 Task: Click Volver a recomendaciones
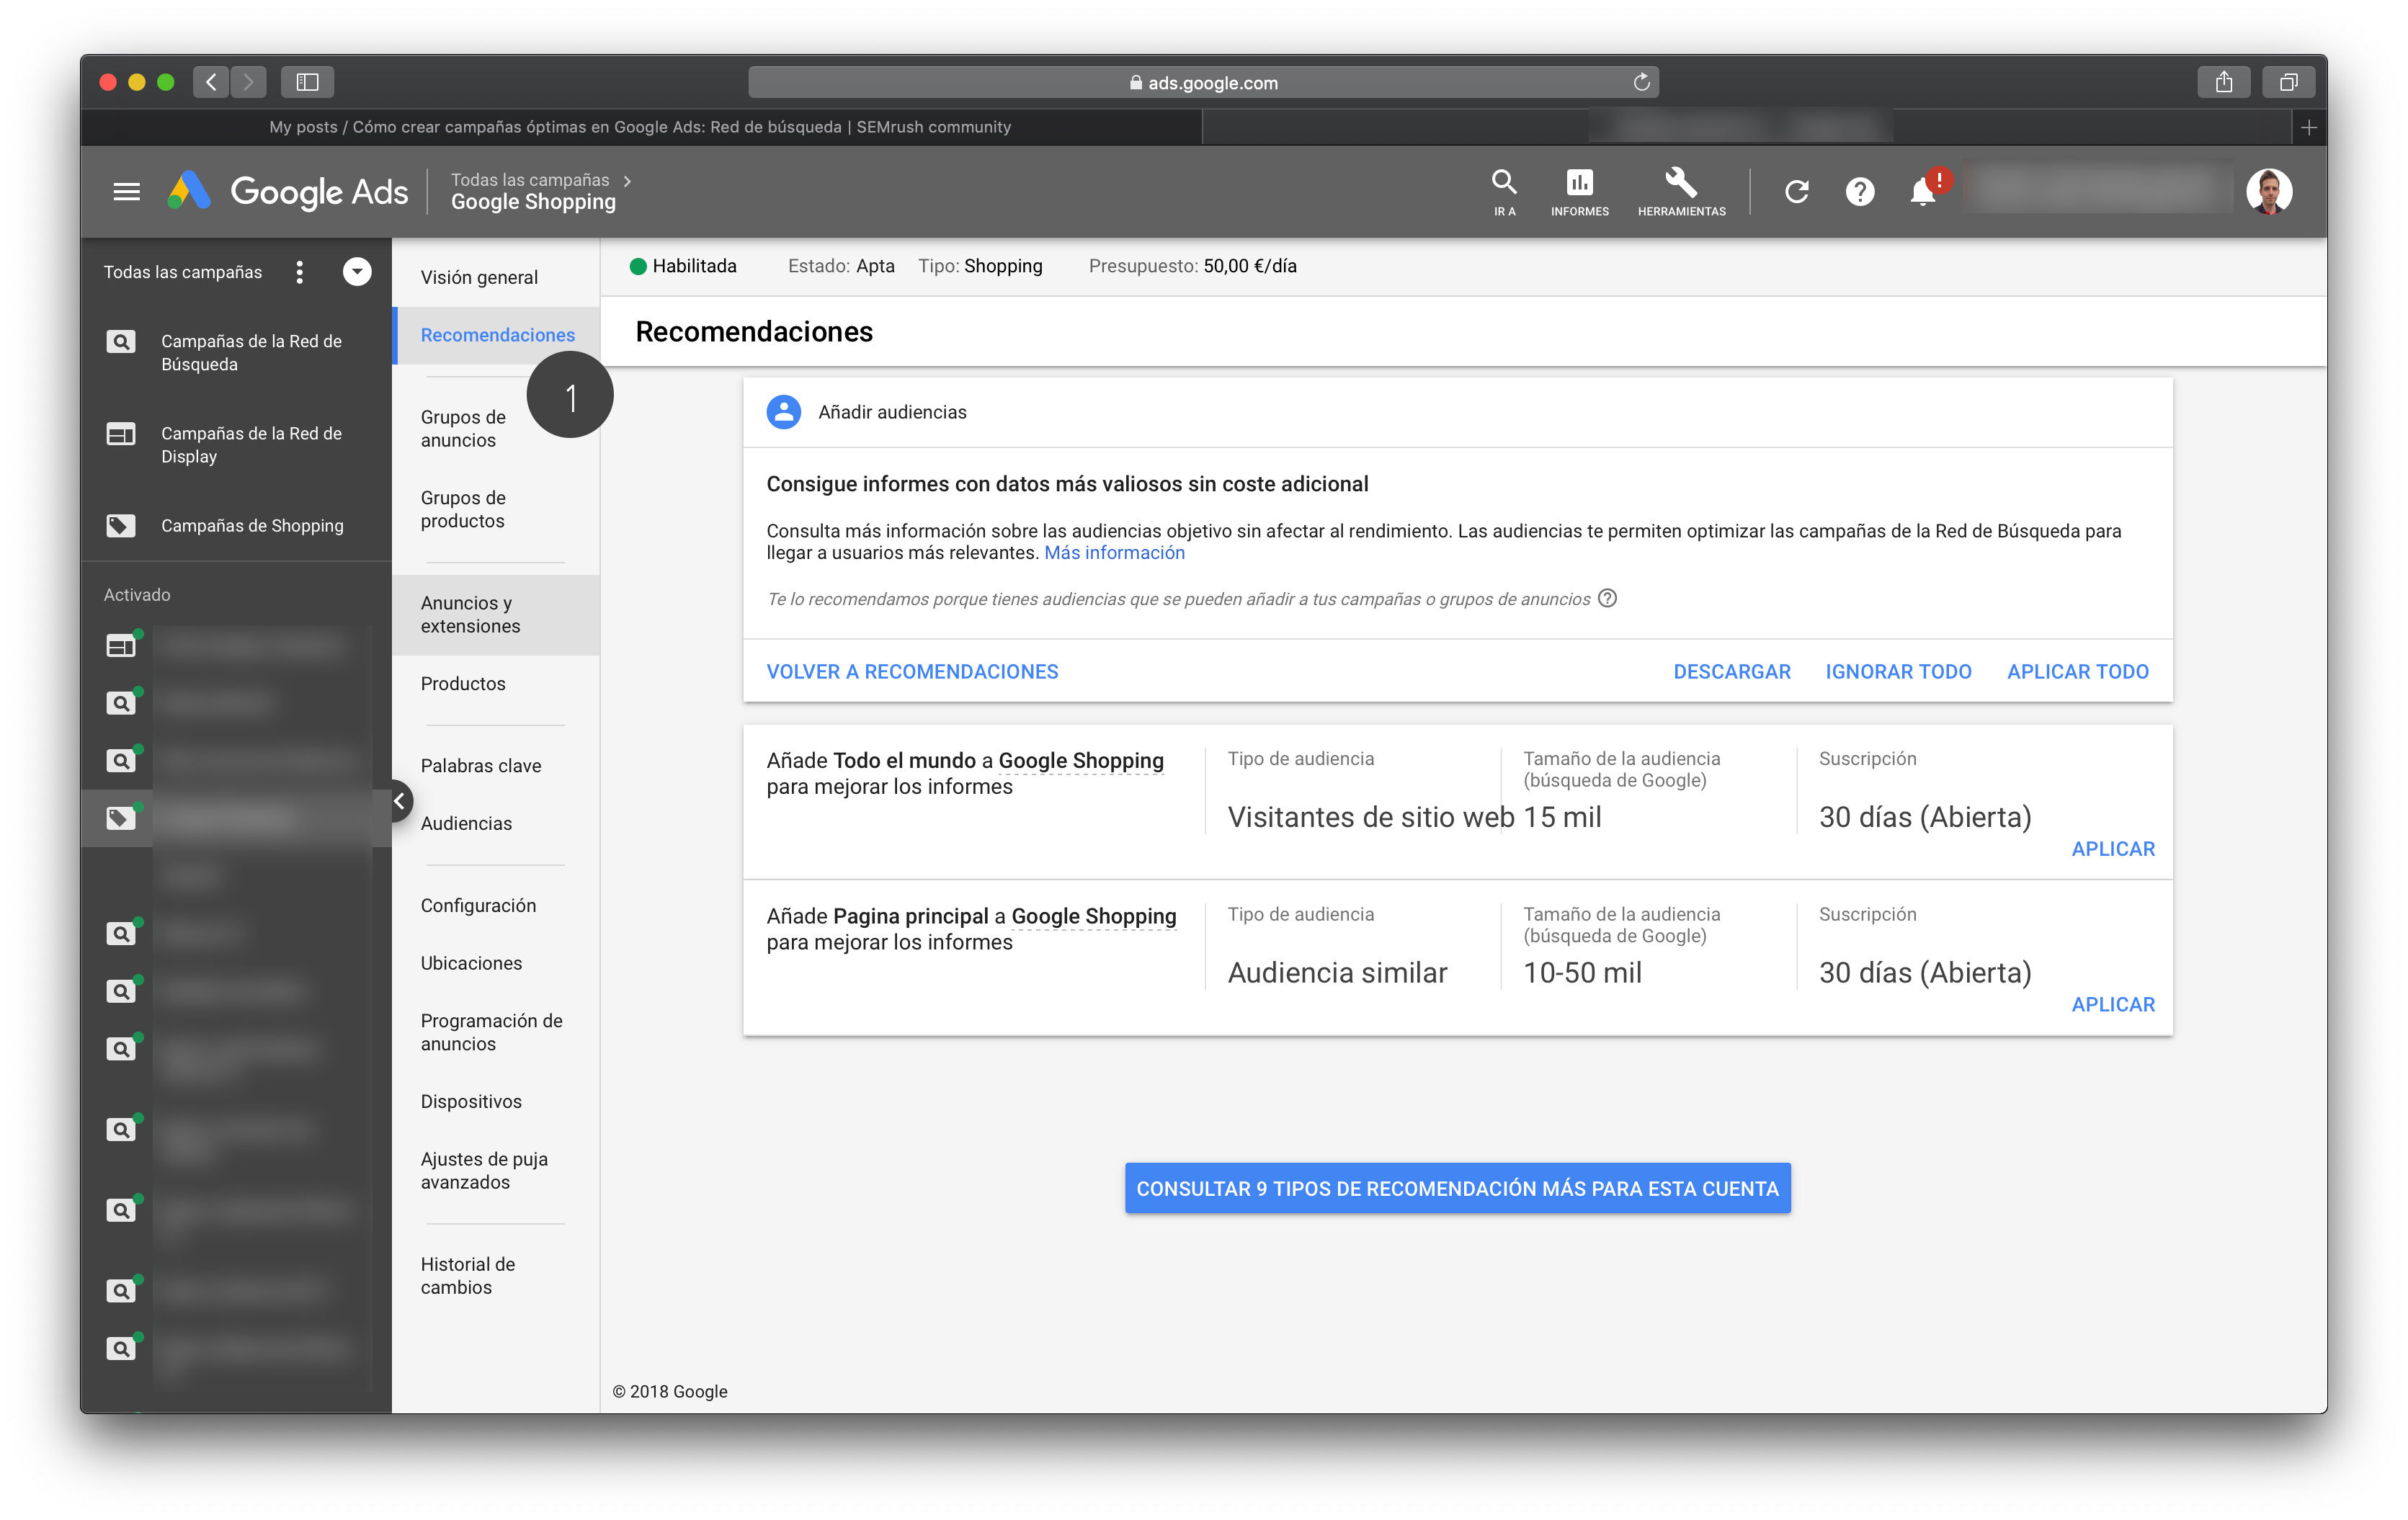[x=912, y=671]
